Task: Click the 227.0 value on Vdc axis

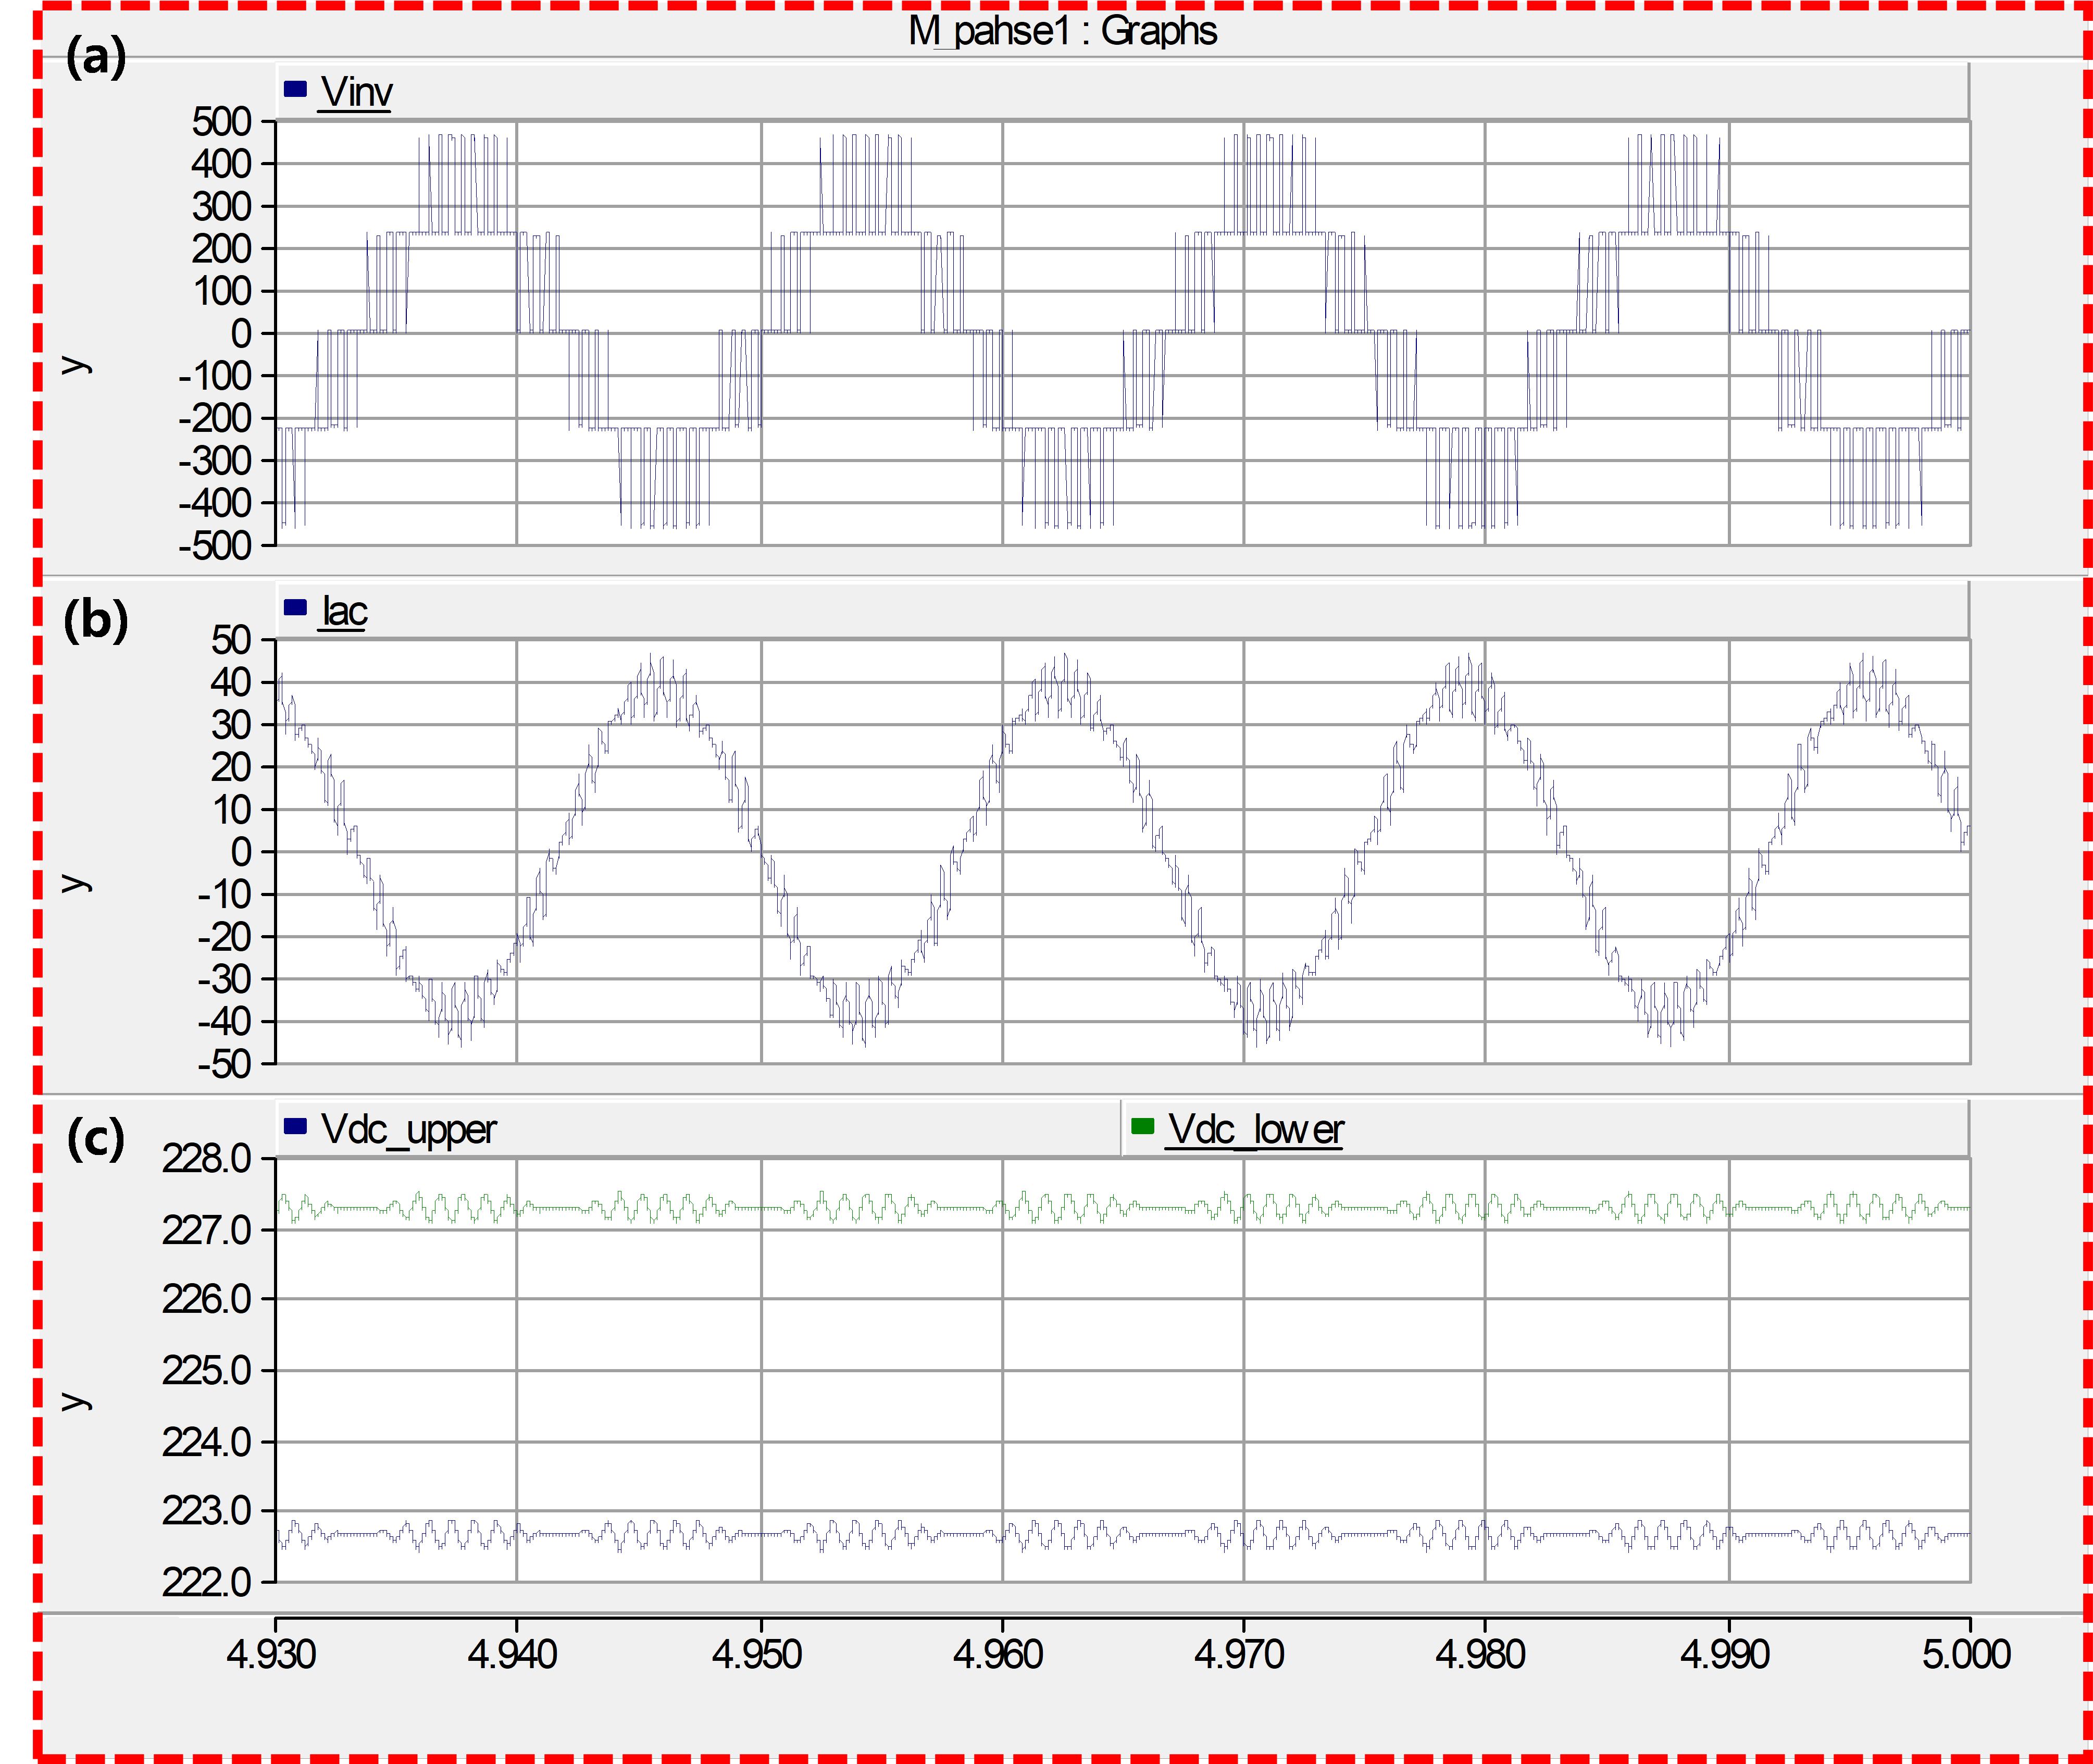Action: pyautogui.click(x=207, y=1230)
